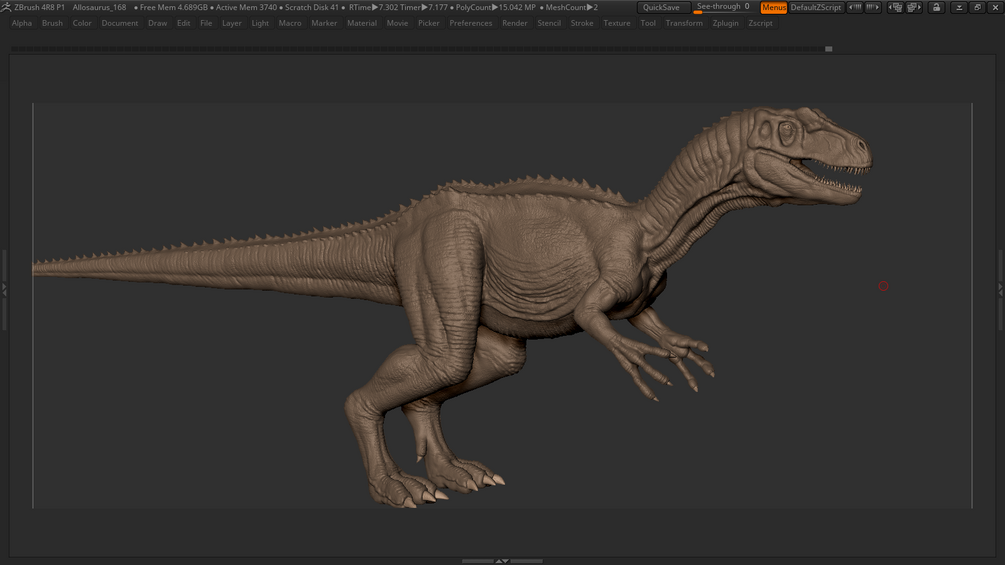Viewport: 1005px width, 565px height.
Task: Open the Zplugin menu
Action: point(726,23)
